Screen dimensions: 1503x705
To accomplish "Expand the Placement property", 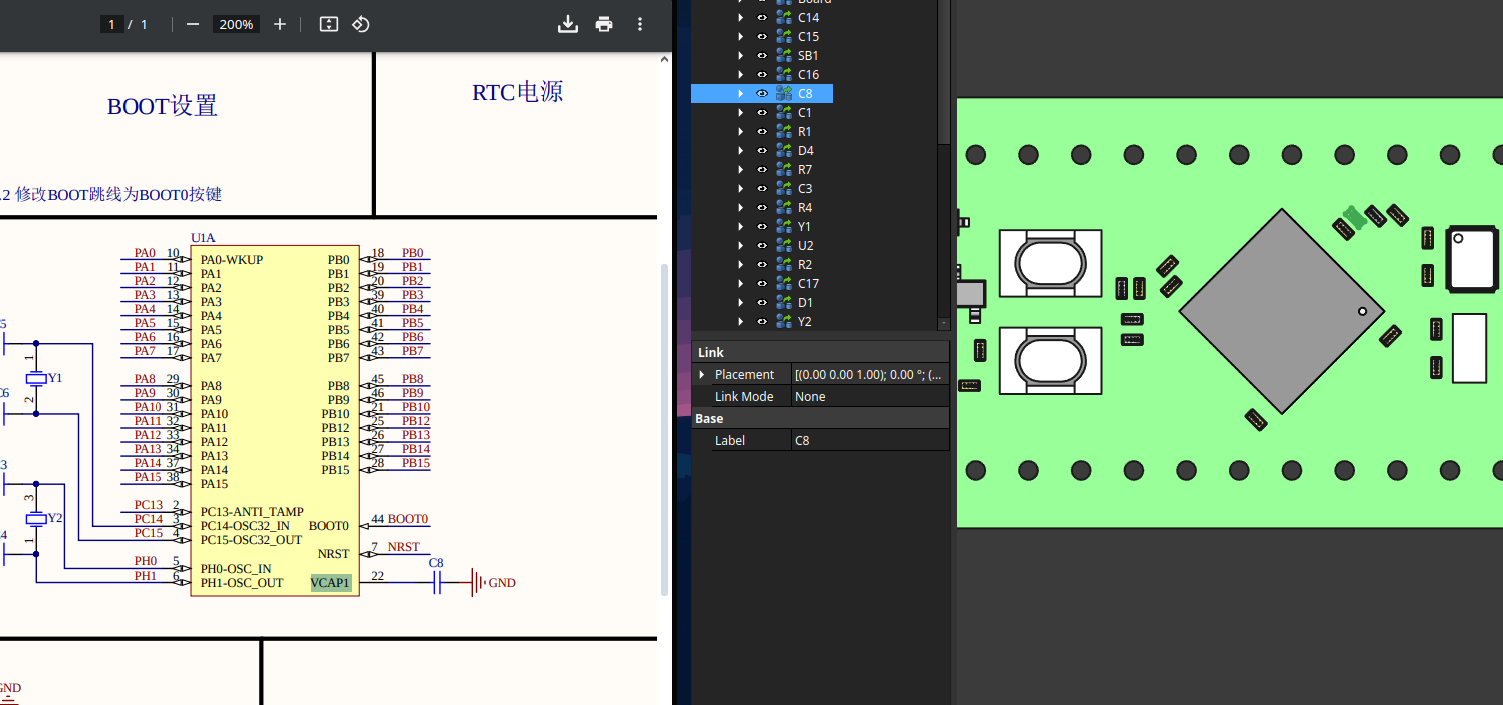I will [x=702, y=375].
